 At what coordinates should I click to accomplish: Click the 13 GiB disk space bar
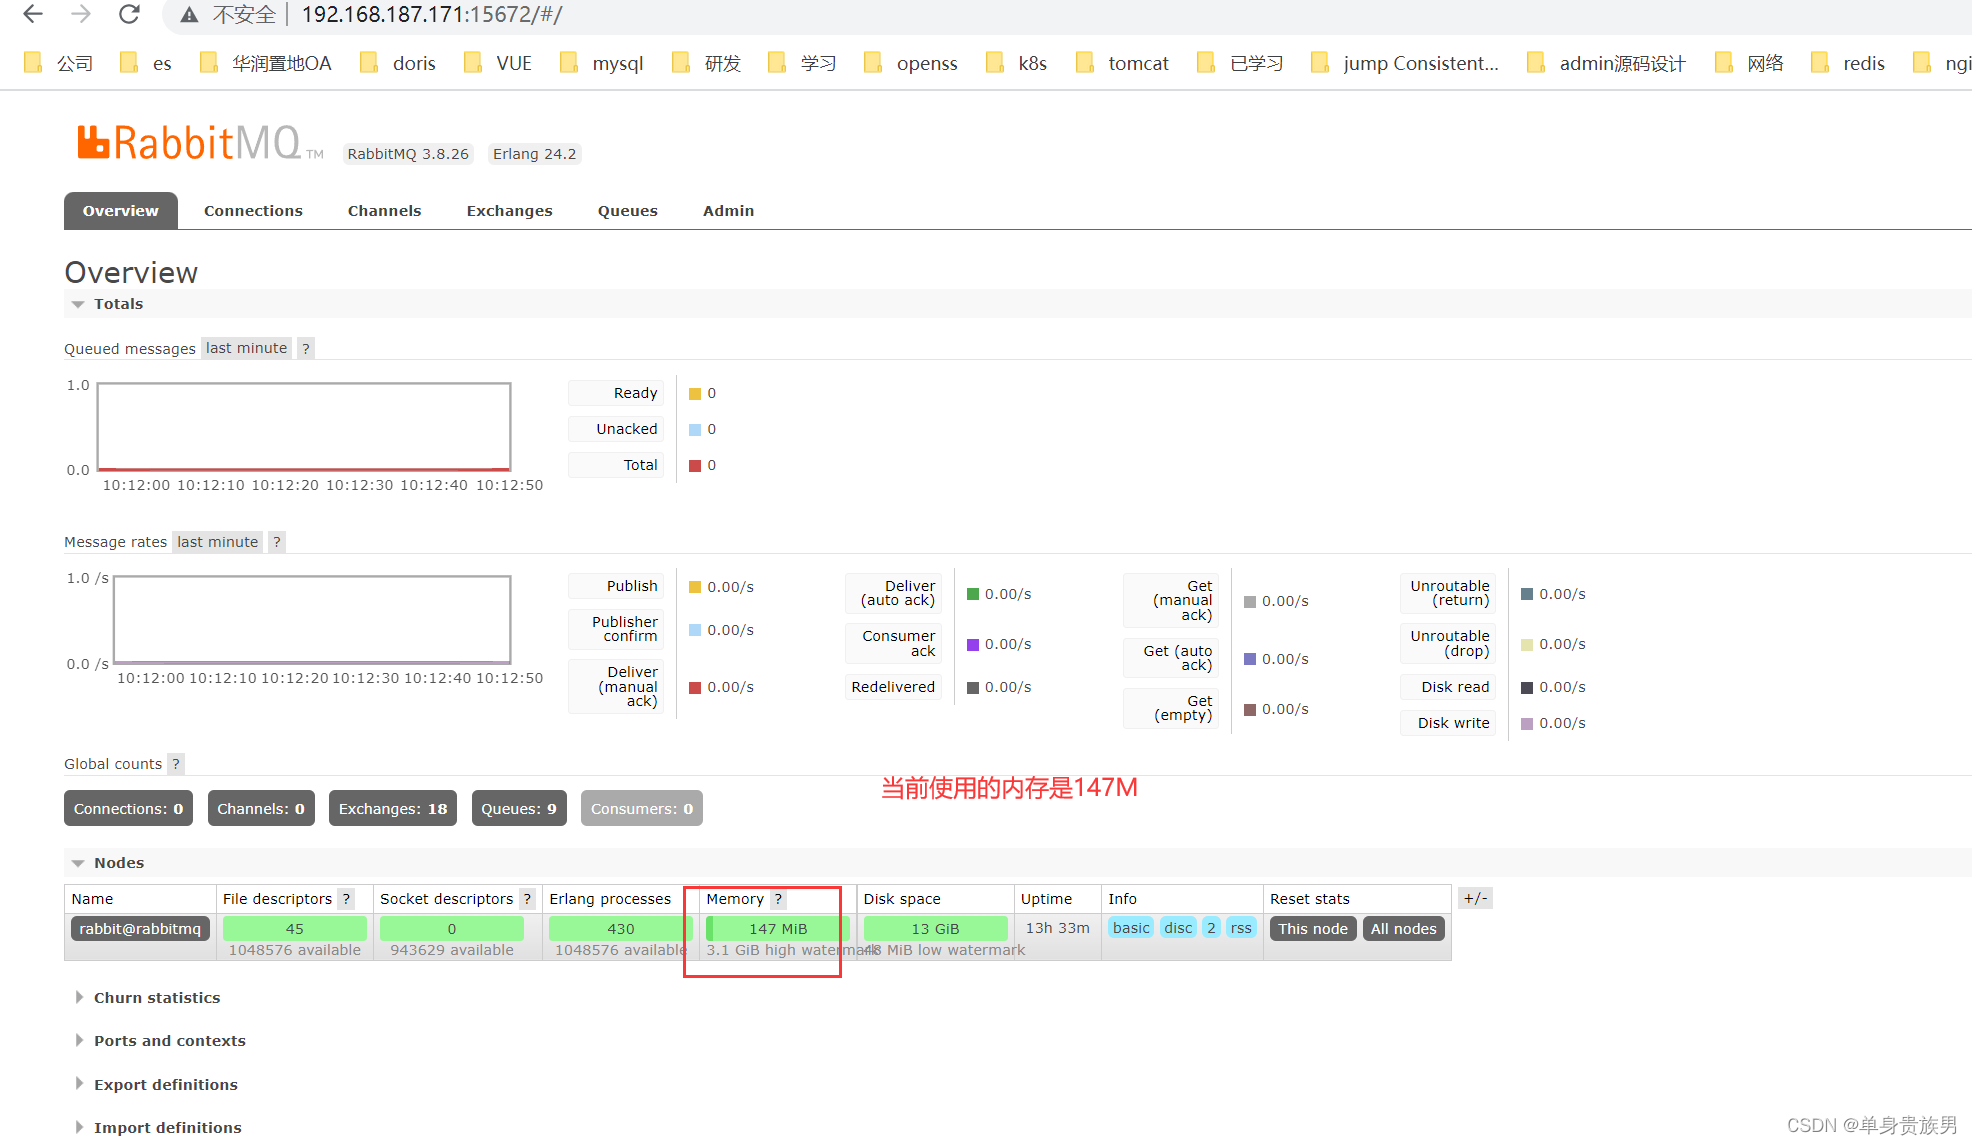[935, 929]
